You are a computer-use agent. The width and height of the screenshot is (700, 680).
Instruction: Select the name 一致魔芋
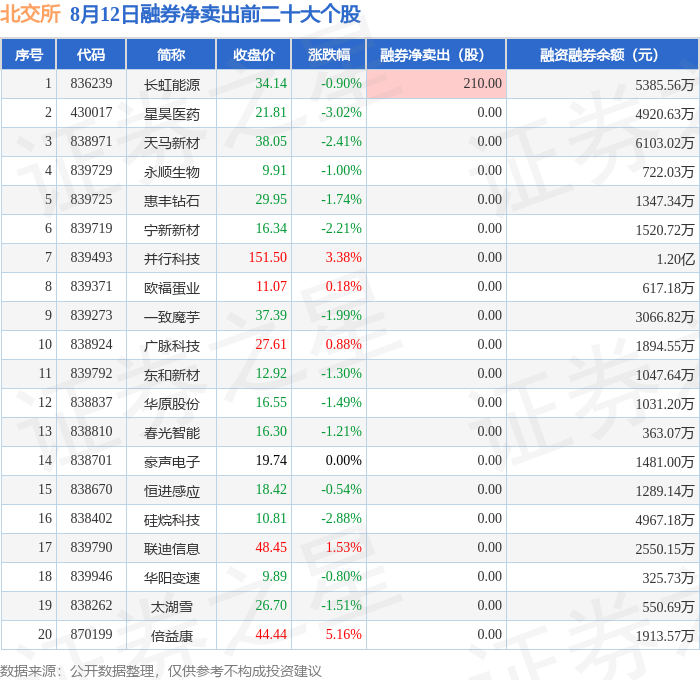(171, 317)
